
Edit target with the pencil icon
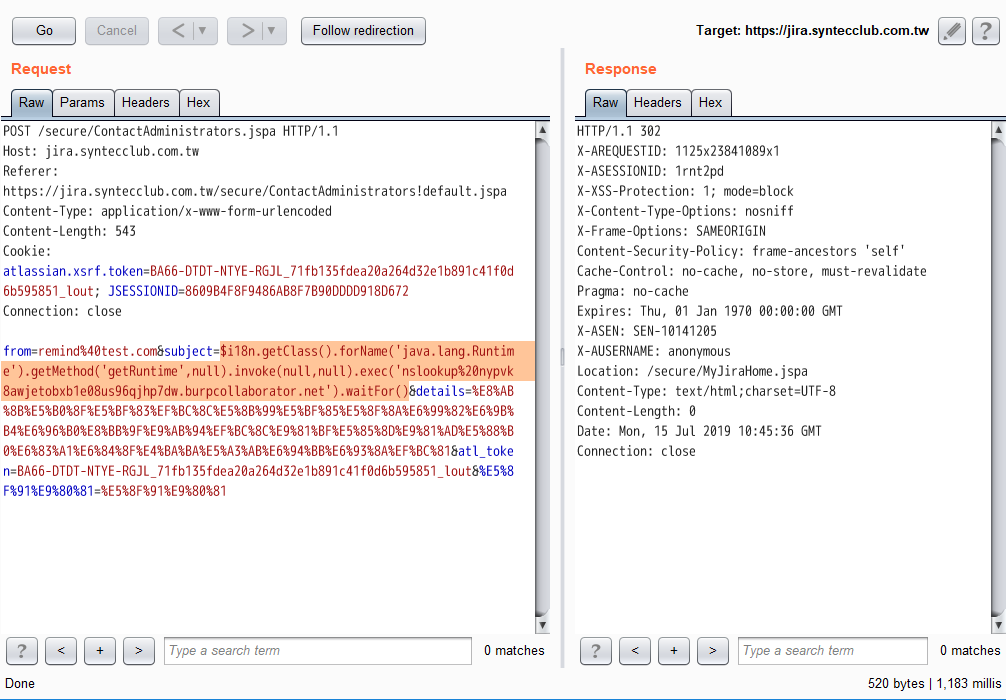pos(952,31)
